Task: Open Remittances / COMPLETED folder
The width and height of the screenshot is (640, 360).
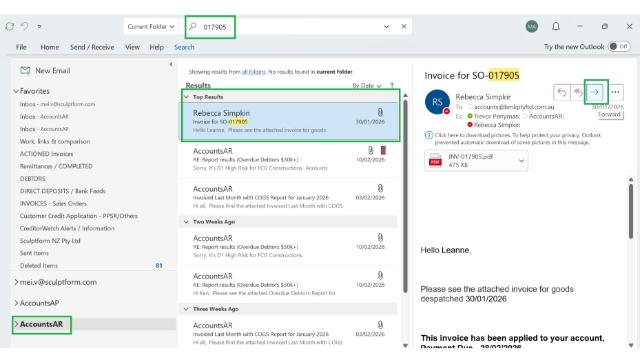Action: (x=56, y=166)
